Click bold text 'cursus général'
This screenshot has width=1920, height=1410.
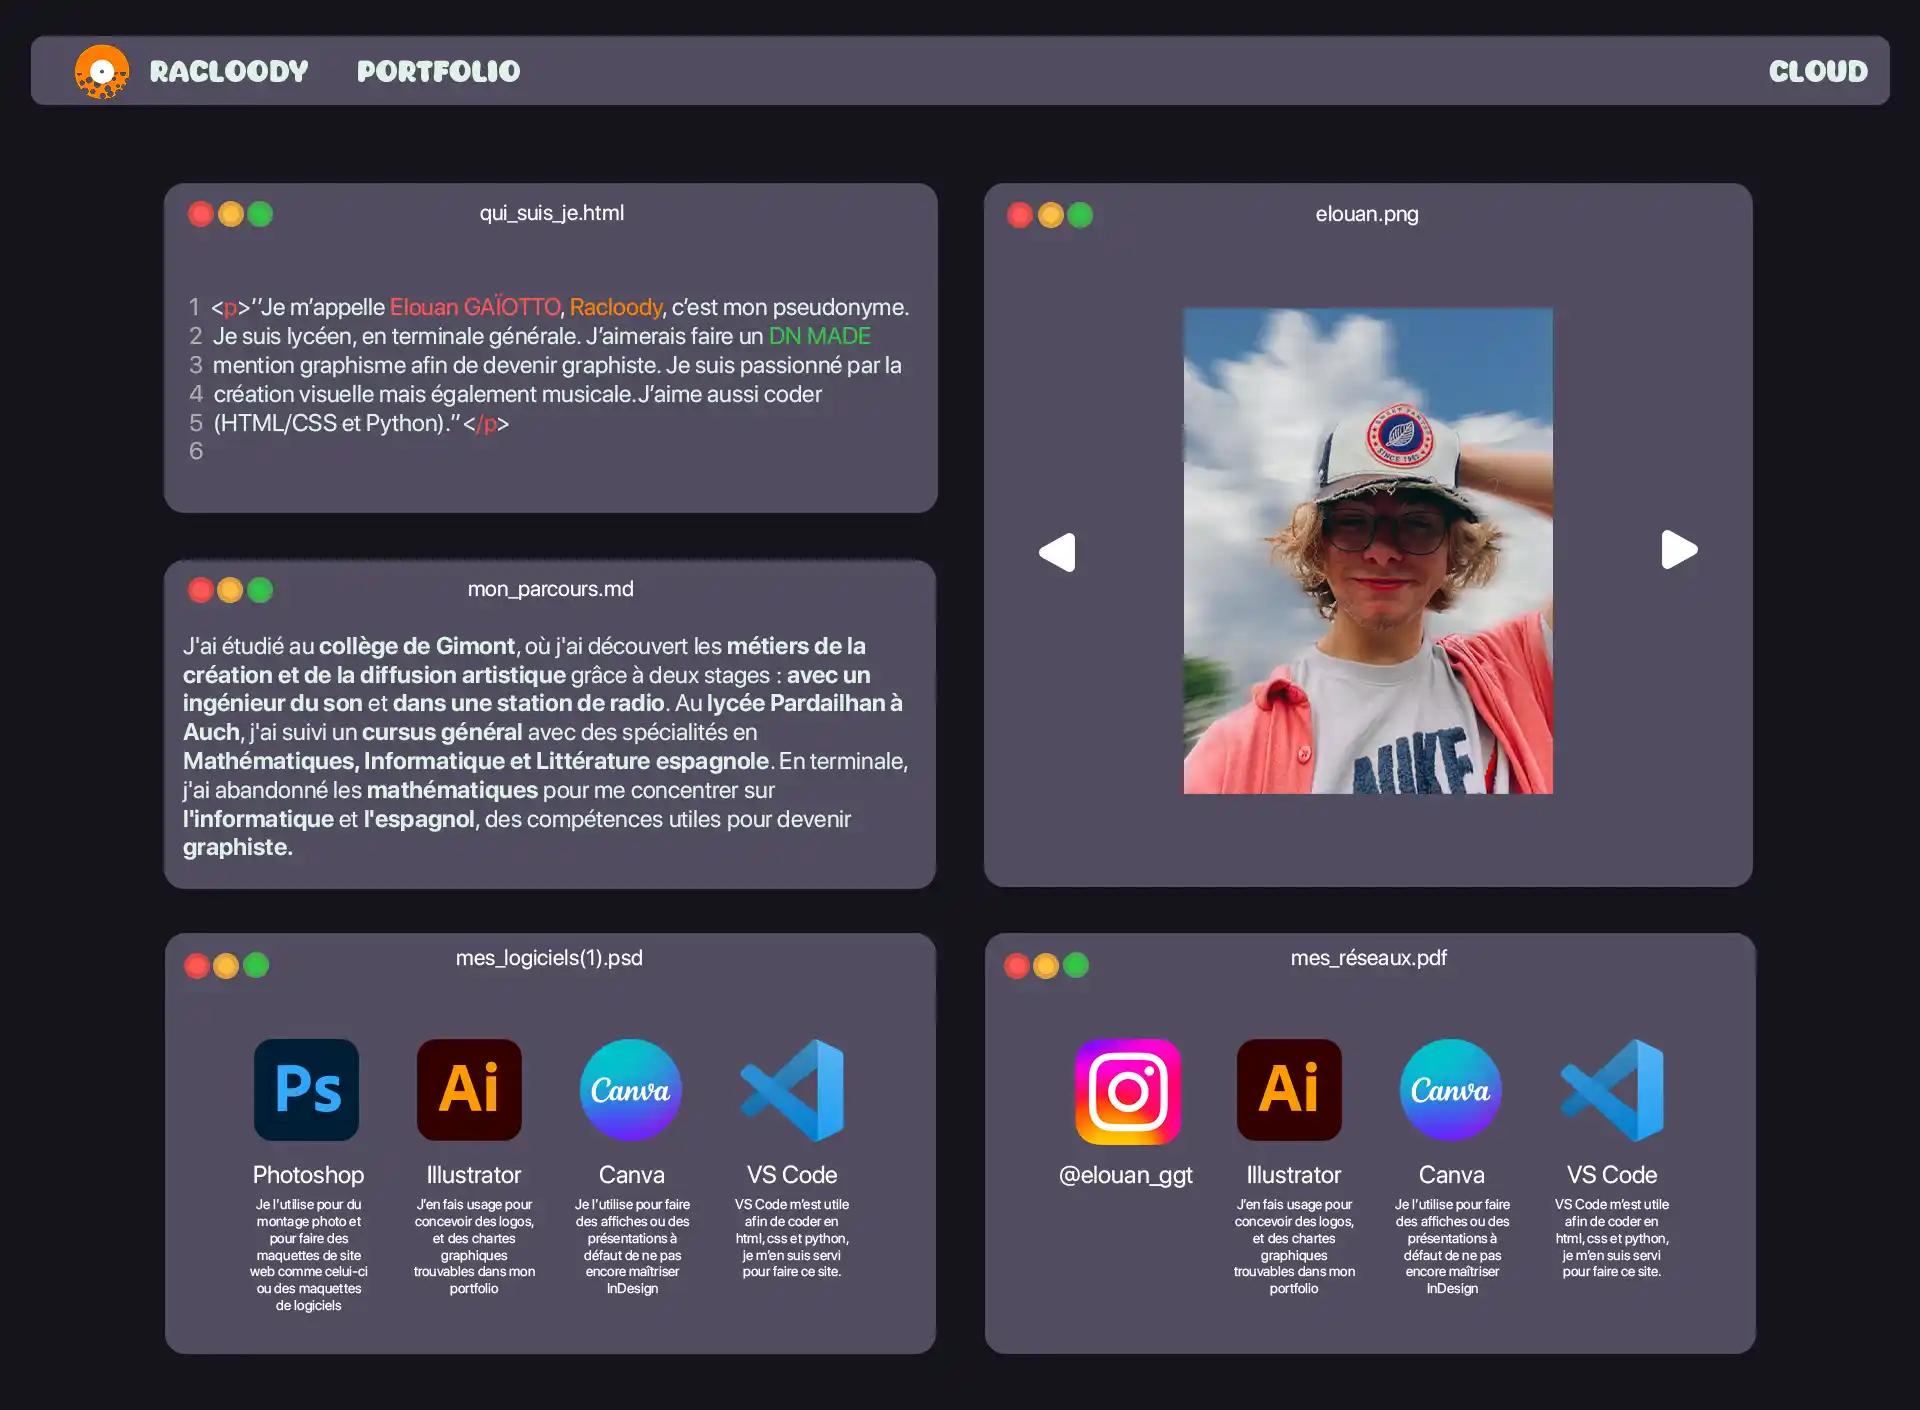pos(442,732)
